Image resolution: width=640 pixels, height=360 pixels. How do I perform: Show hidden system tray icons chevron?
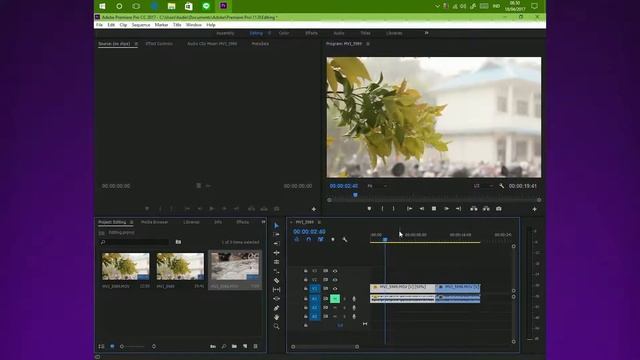tap(437, 6)
